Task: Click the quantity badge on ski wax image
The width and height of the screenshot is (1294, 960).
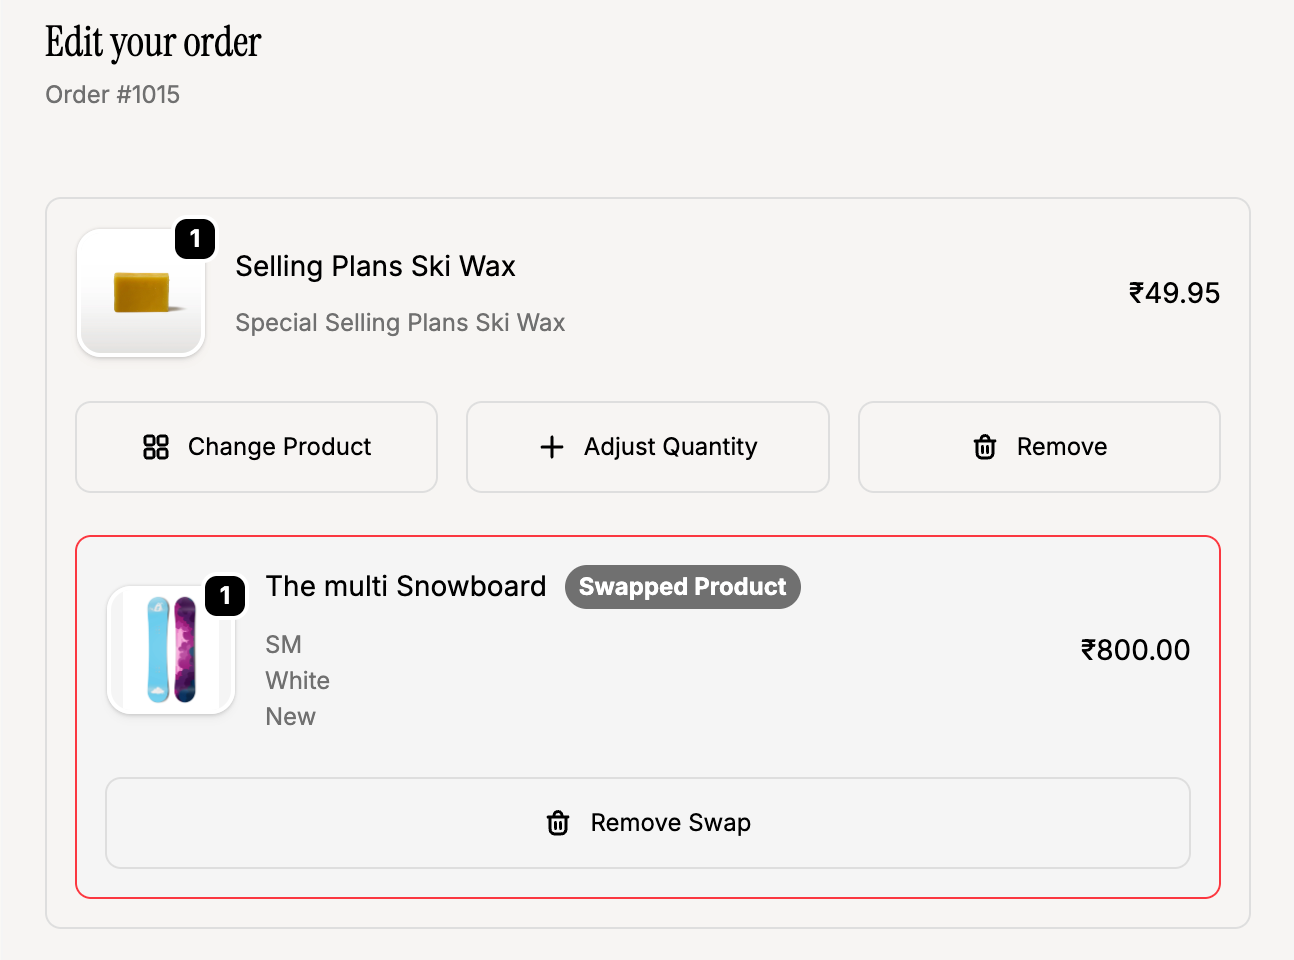Action: [x=195, y=239]
